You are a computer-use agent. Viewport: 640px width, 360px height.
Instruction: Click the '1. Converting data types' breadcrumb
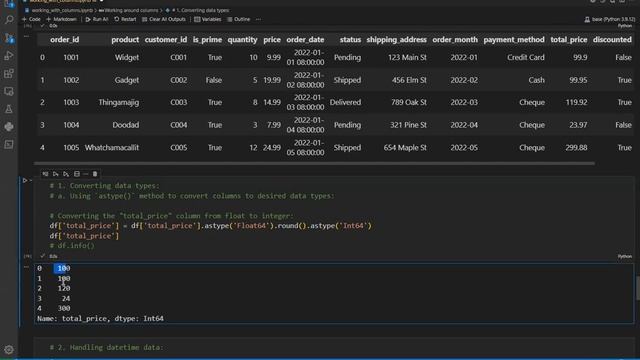tap(197, 10)
